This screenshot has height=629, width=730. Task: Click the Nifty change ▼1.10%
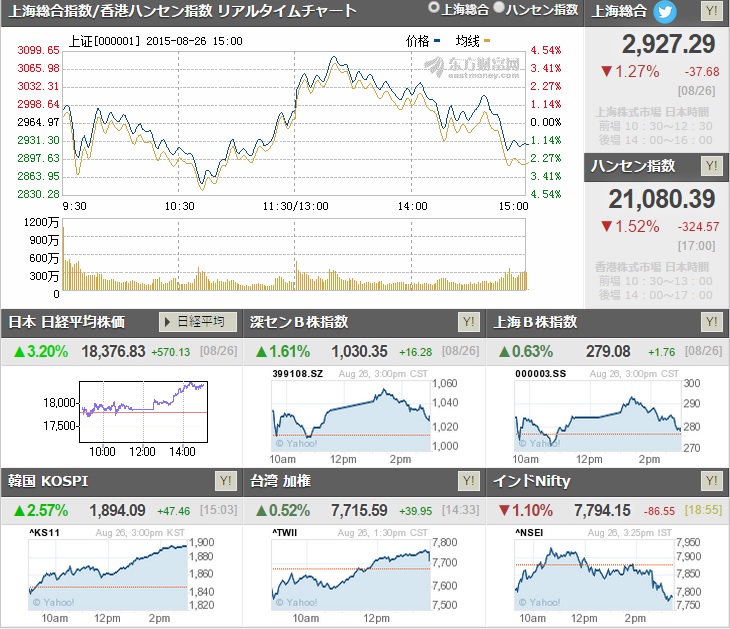point(526,511)
